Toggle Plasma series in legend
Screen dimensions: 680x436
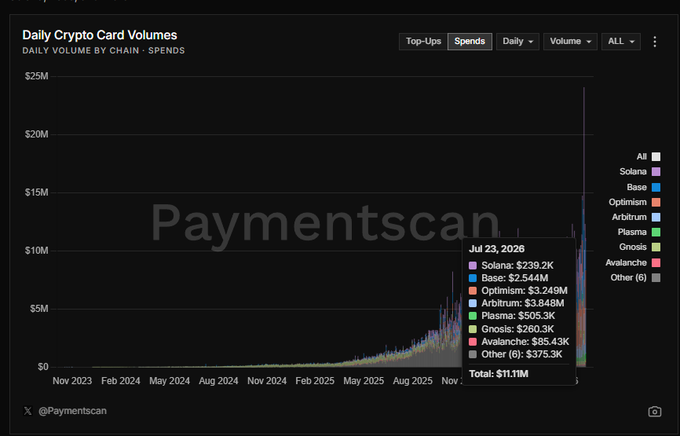(639, 232)
